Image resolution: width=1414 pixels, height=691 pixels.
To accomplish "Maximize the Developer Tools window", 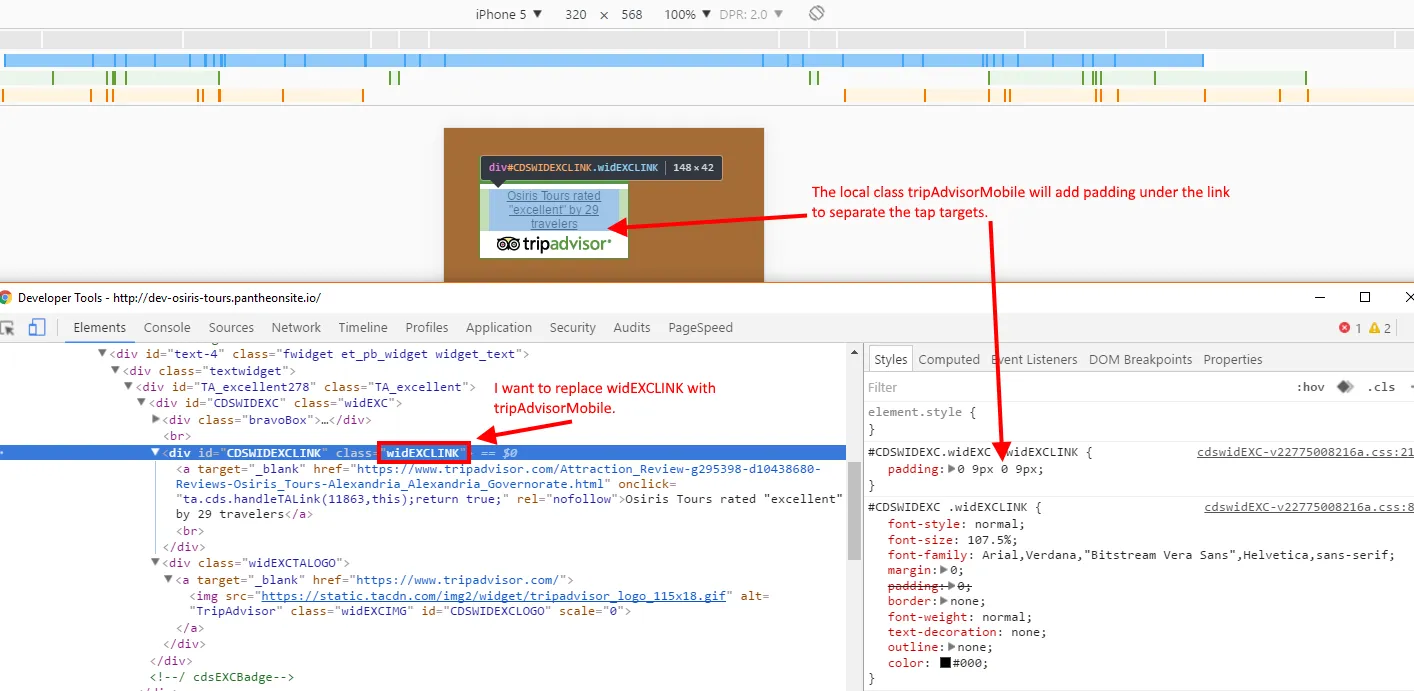I will pos(1365,297).
